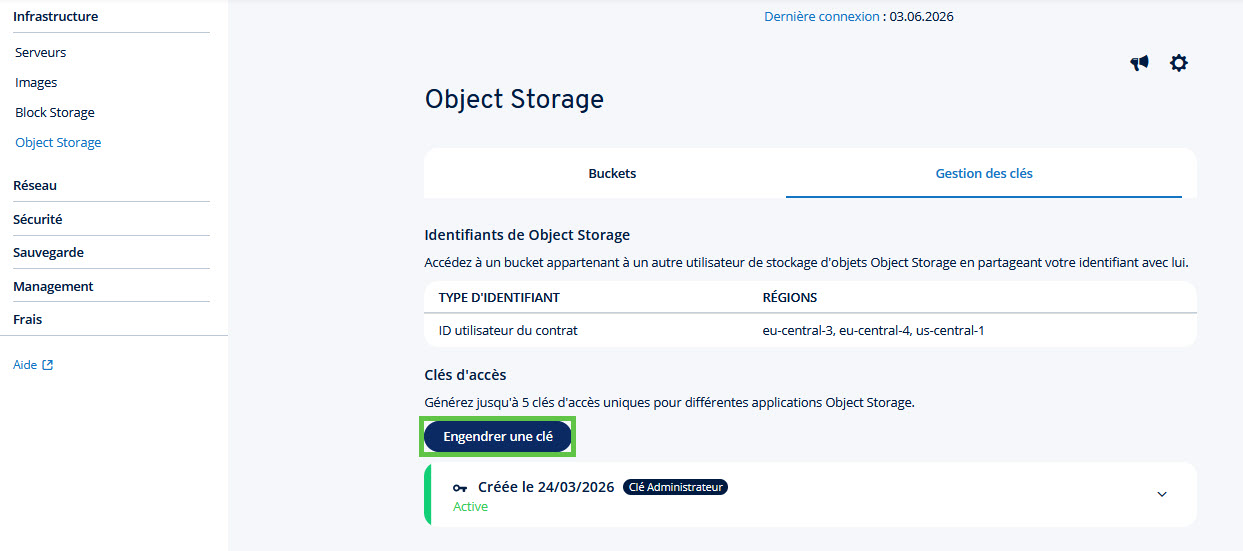Click the Engendrer une clé button
The height and width of the screenshot is (551, 1243).
(498, 437)
